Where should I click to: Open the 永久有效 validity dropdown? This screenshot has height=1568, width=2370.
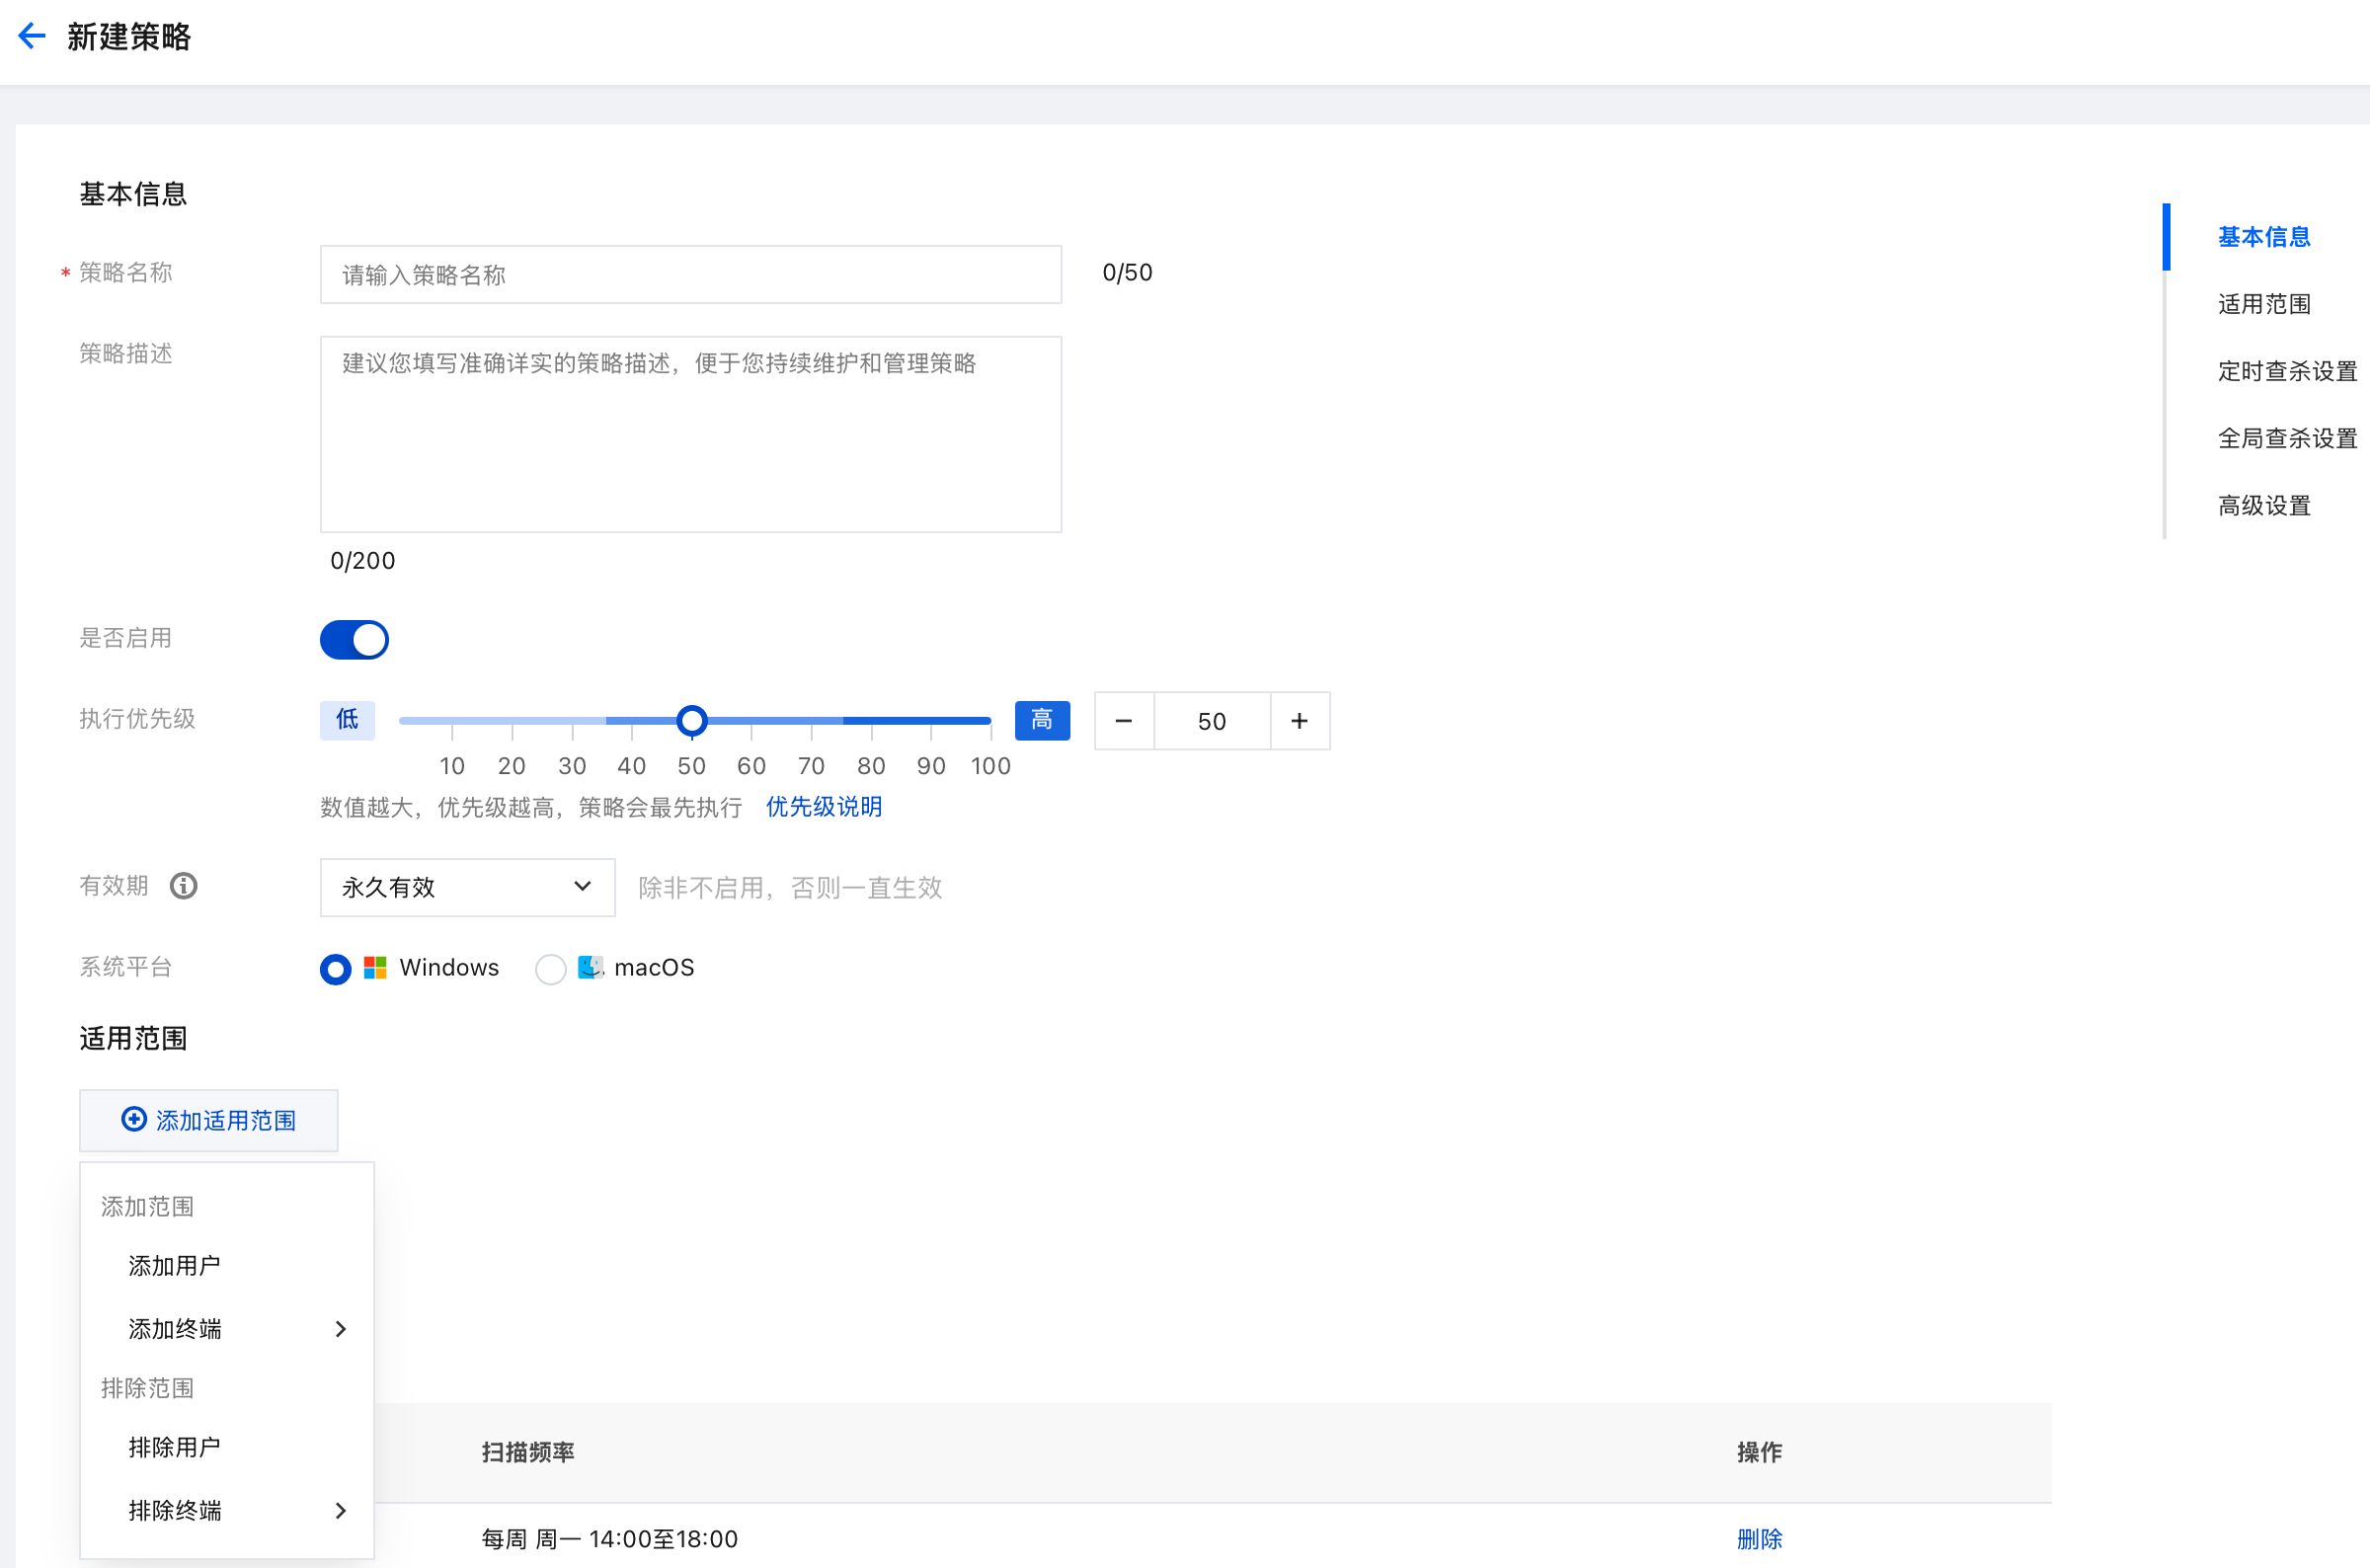467,887
